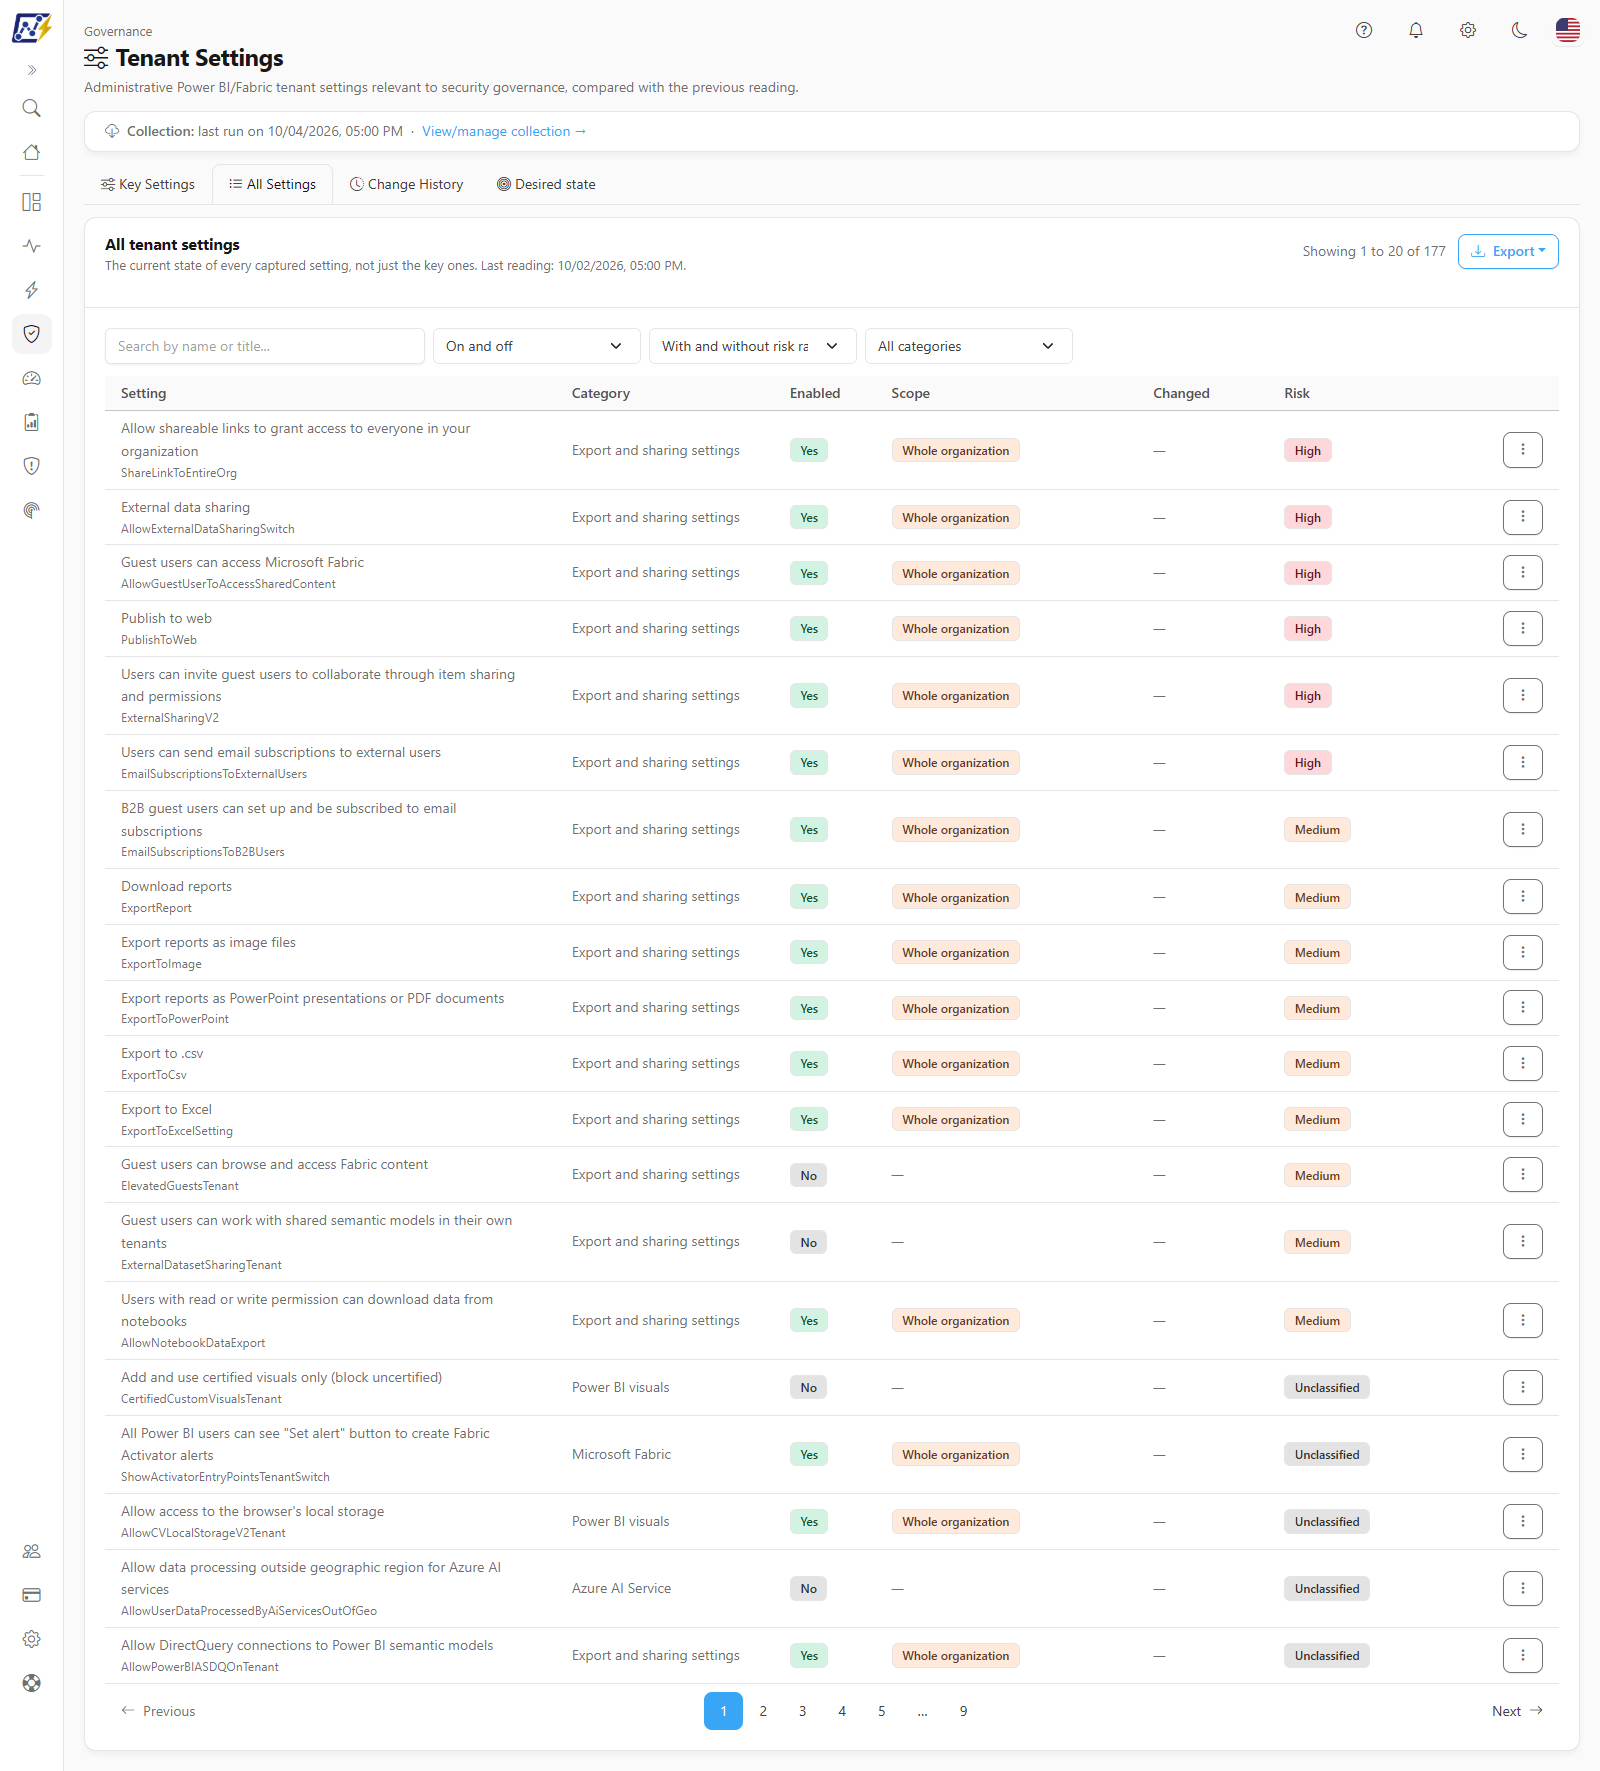
Task: Select the All Settings tab
Action: (x=272, y=184)
